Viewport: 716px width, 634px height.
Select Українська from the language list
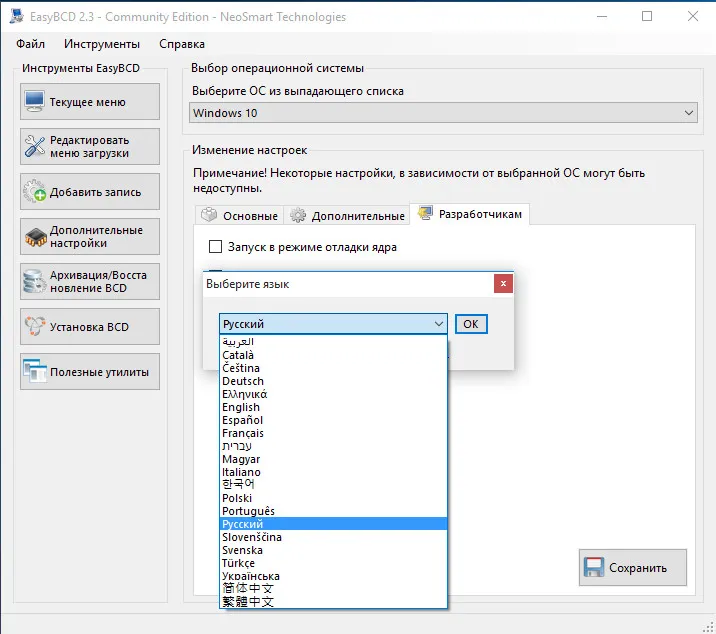point(333,576)
